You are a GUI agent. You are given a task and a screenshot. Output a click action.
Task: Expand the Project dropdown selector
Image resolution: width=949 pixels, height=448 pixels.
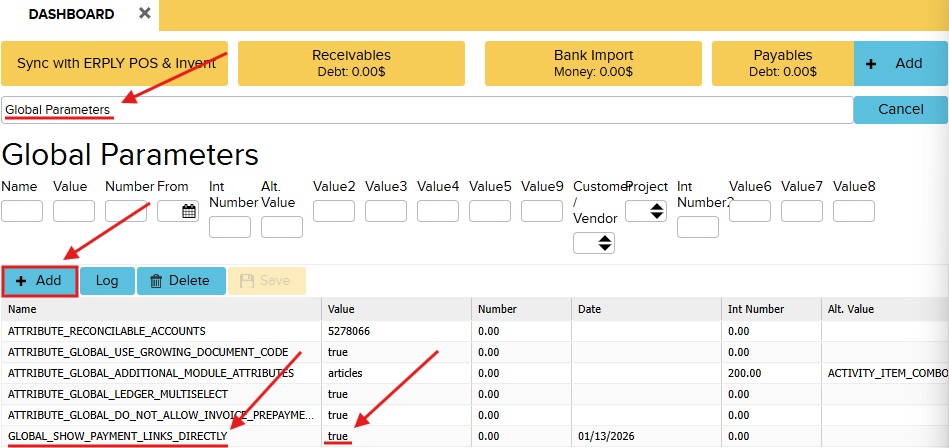(645, 211)
